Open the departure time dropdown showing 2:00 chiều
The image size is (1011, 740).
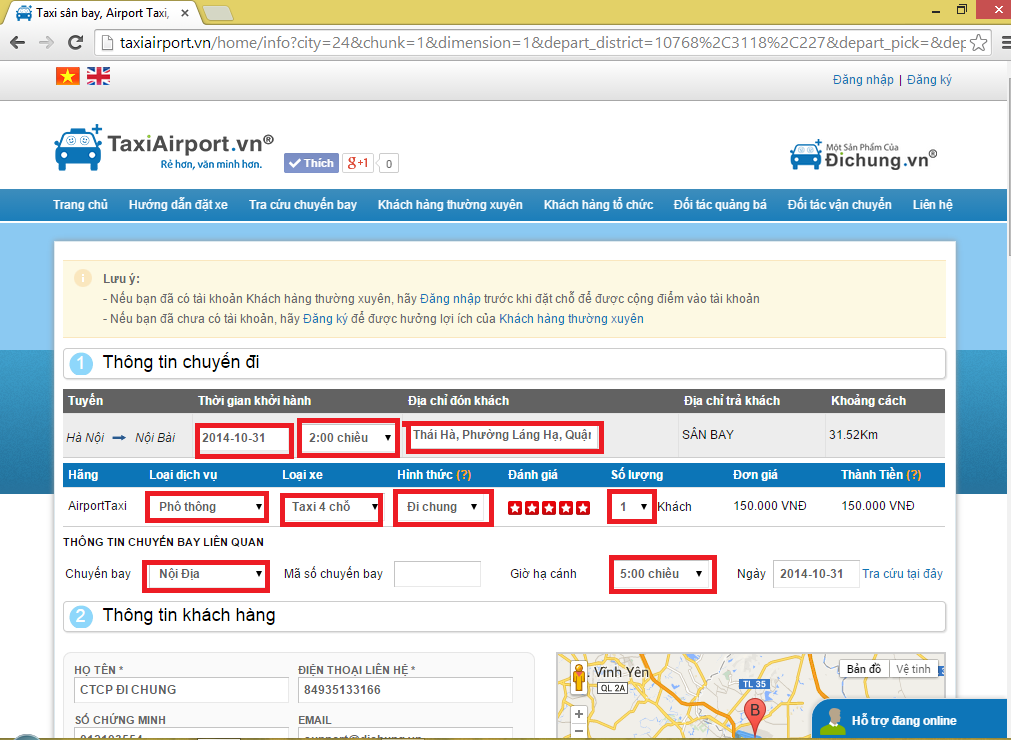pyautogui.click(x=349, y=438)
